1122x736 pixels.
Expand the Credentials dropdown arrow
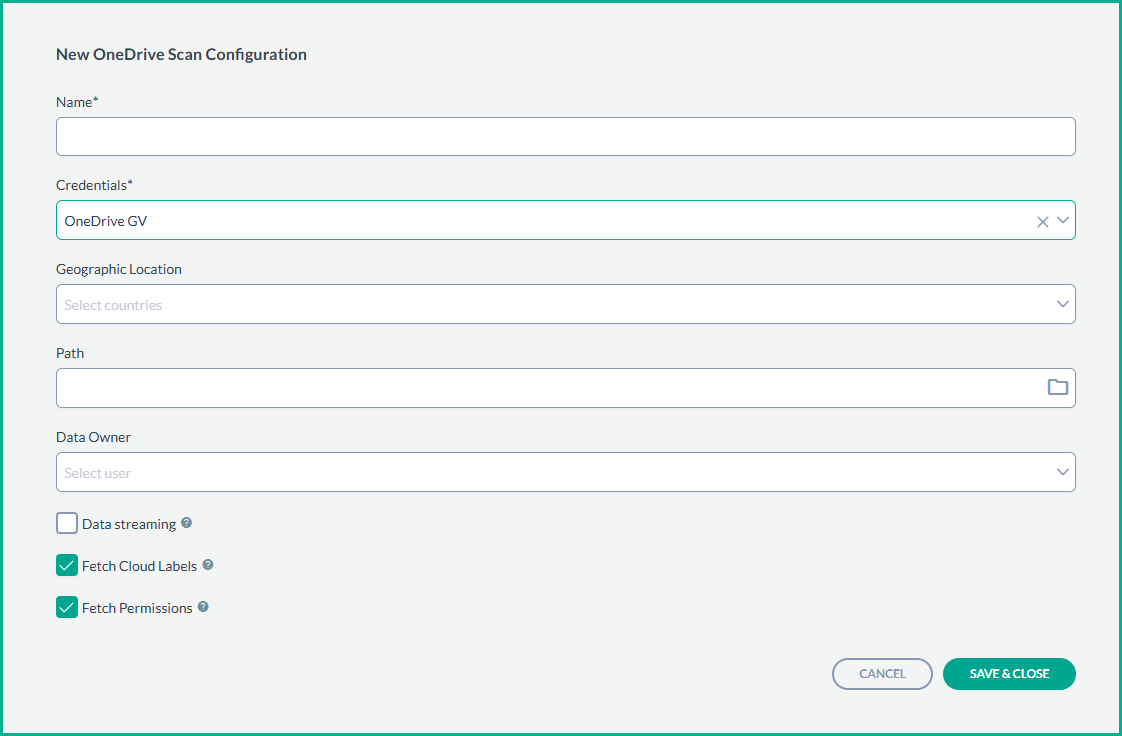point(1063,221)
